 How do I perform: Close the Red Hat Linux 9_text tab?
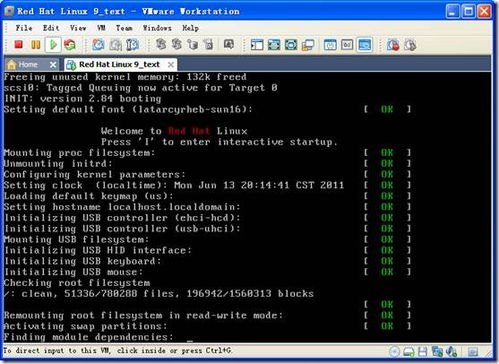click(x=171, y=65)
